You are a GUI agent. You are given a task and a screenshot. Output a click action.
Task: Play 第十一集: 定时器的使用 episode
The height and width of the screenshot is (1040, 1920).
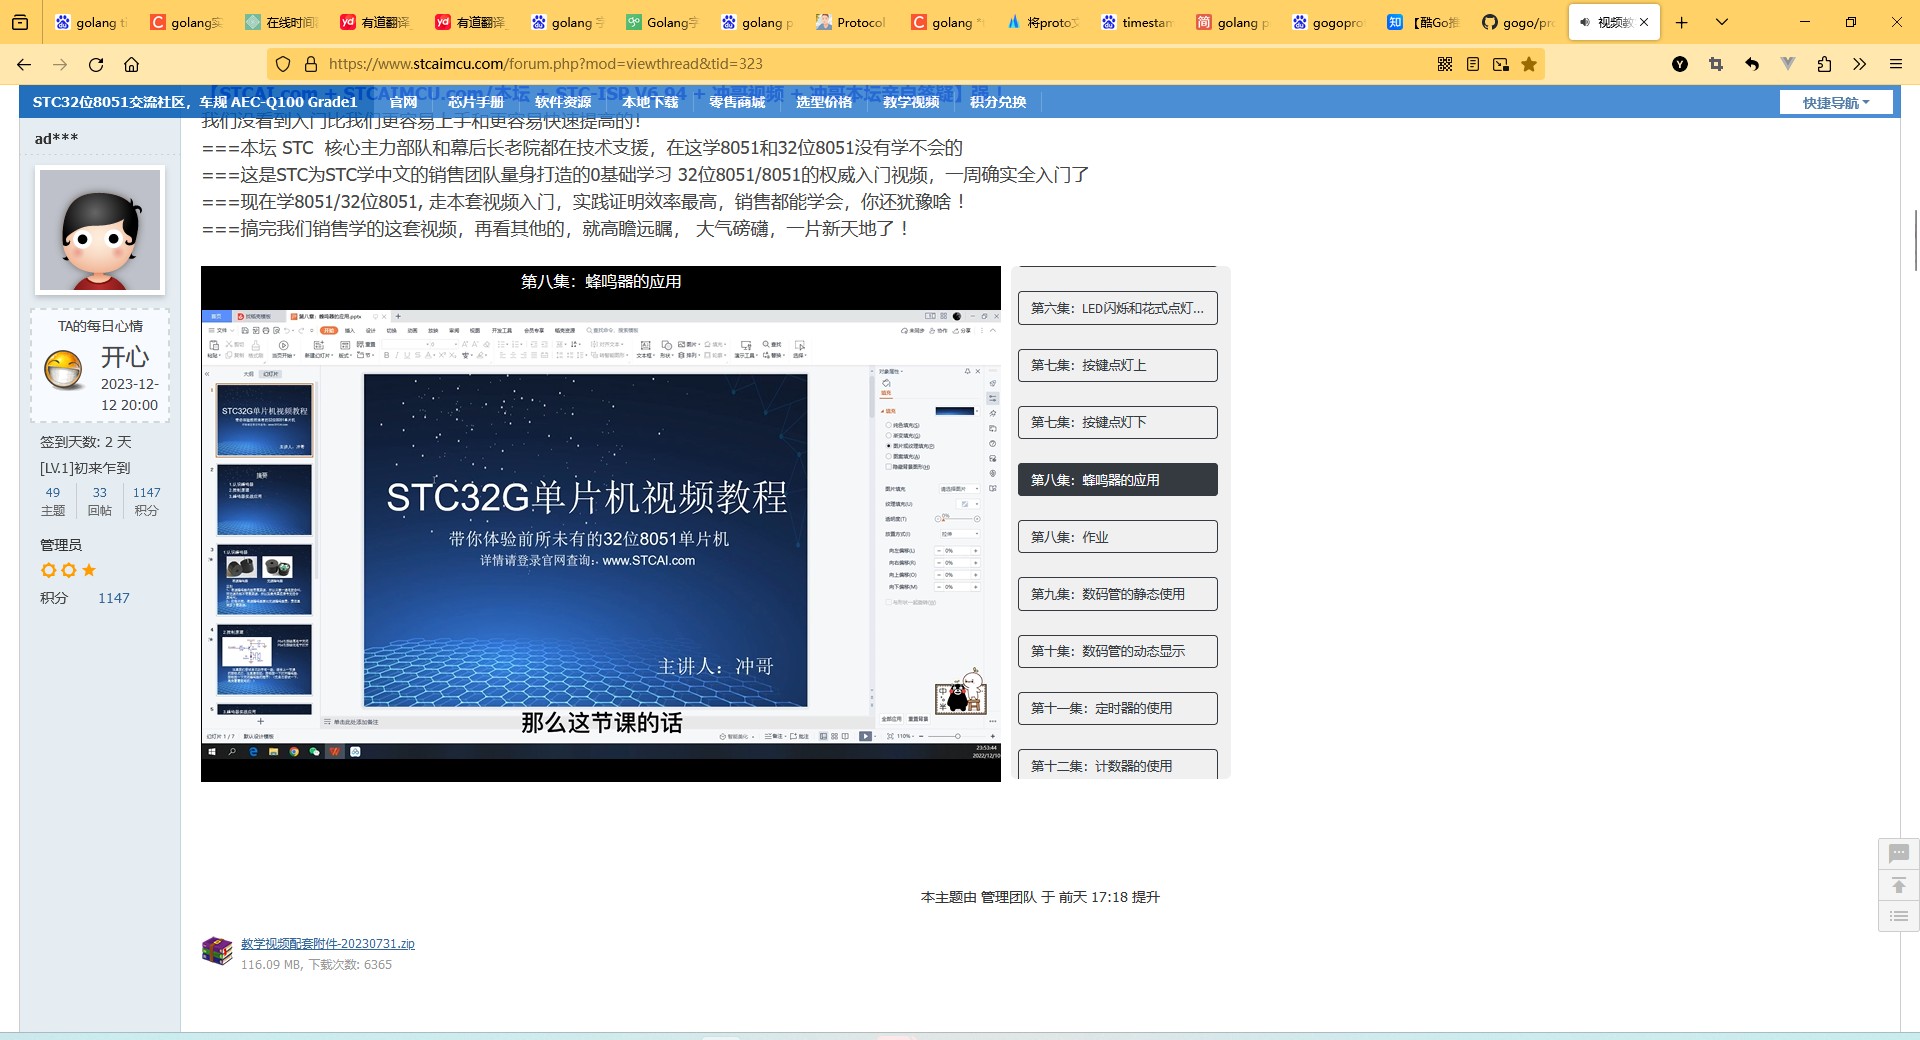tap(1117, 708)
